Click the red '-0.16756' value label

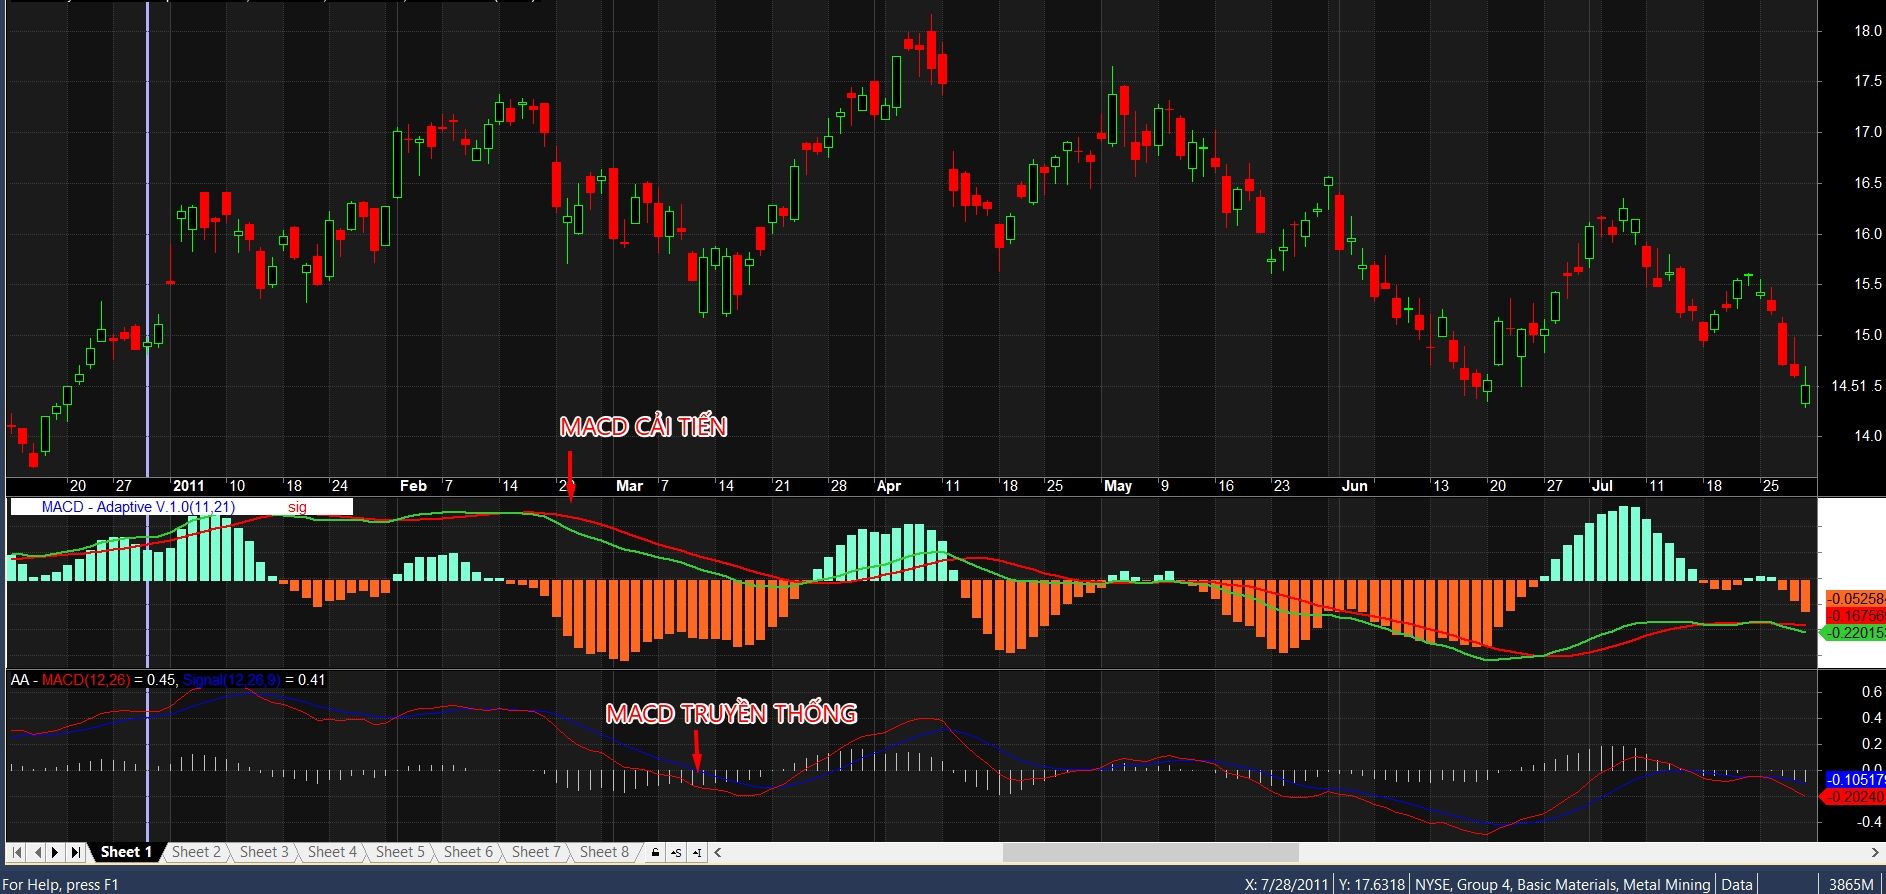pyautogui.click(x=1855, y=616)
